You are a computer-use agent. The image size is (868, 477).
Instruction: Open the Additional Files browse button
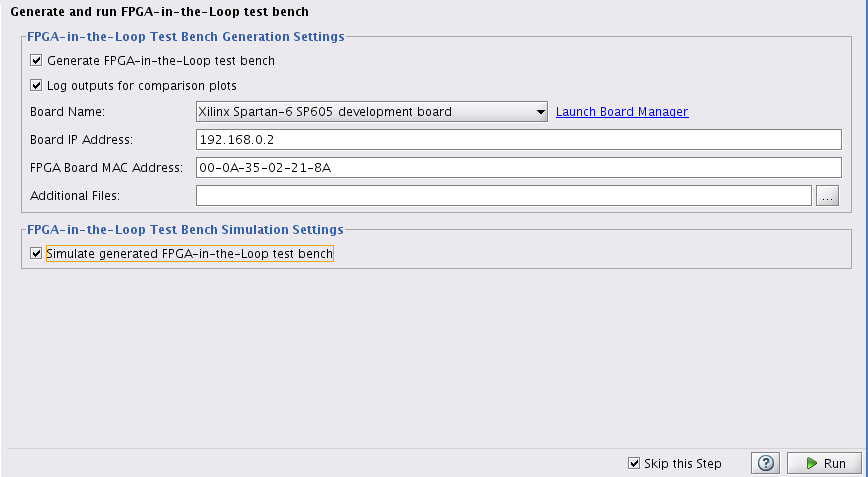tap(828, 196)
